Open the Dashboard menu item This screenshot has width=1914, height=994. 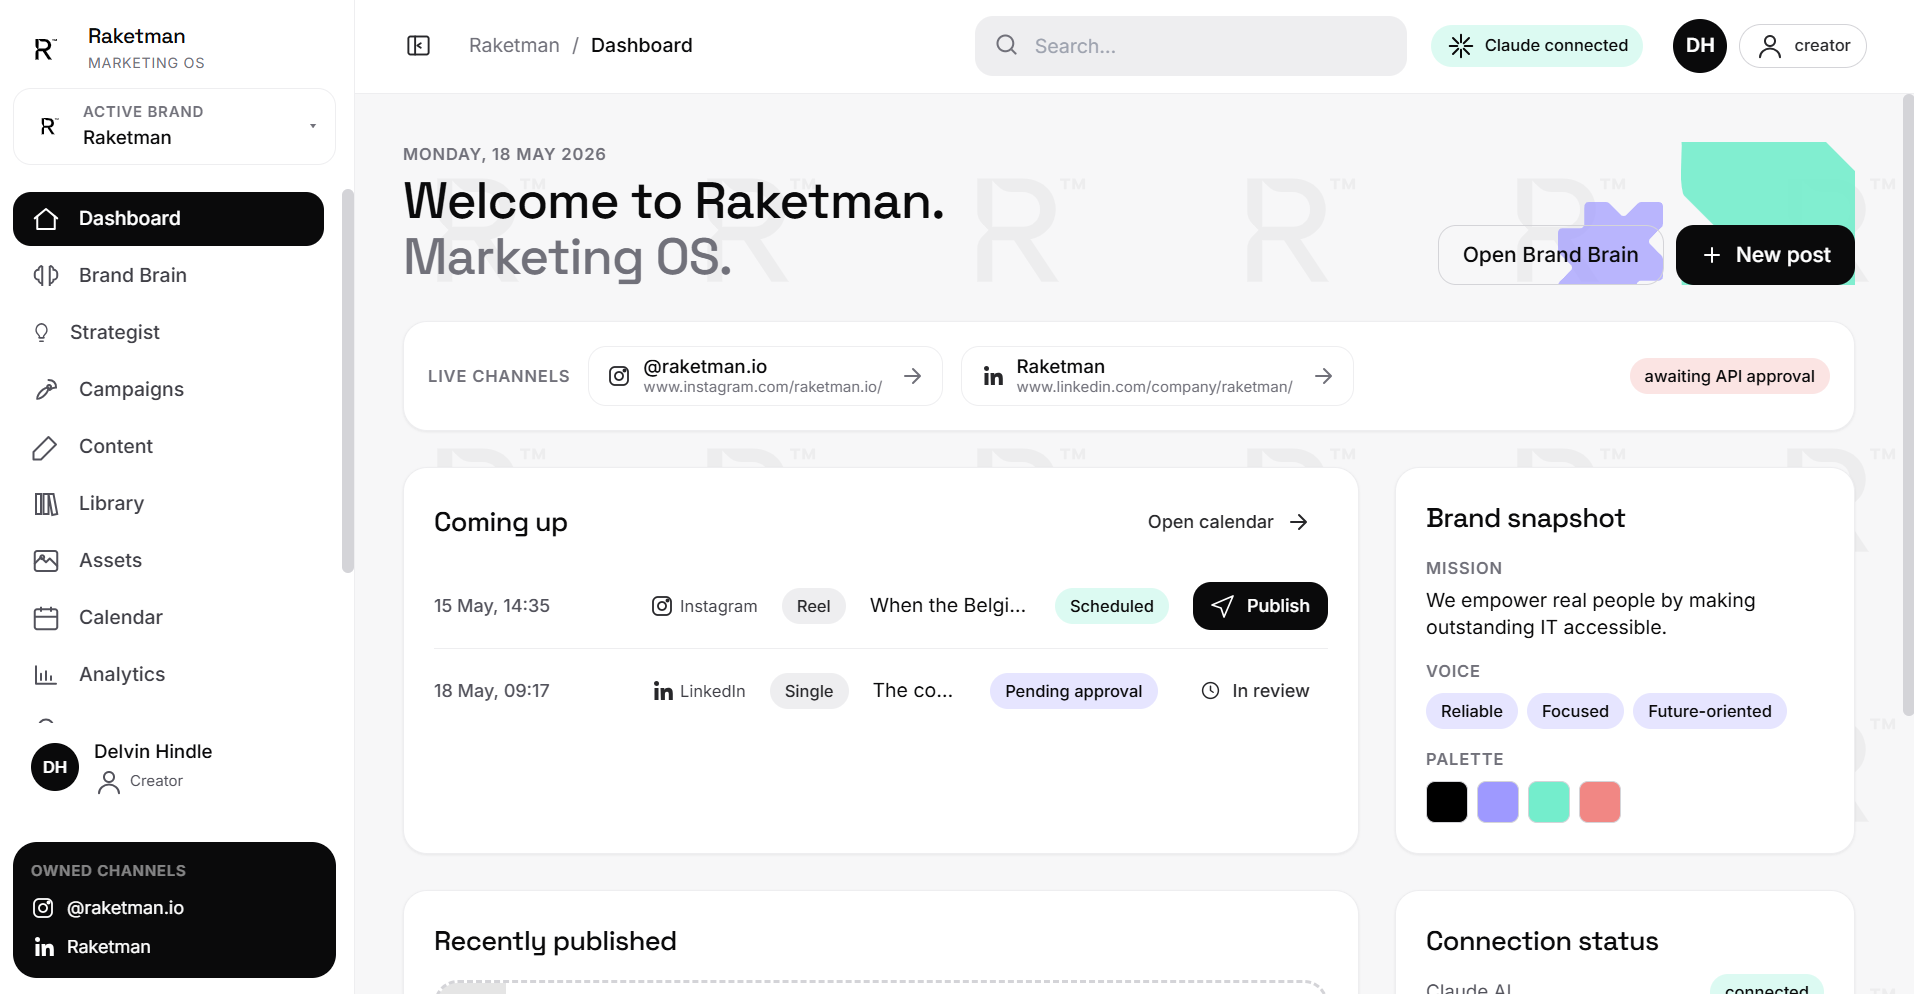(168, 219)
